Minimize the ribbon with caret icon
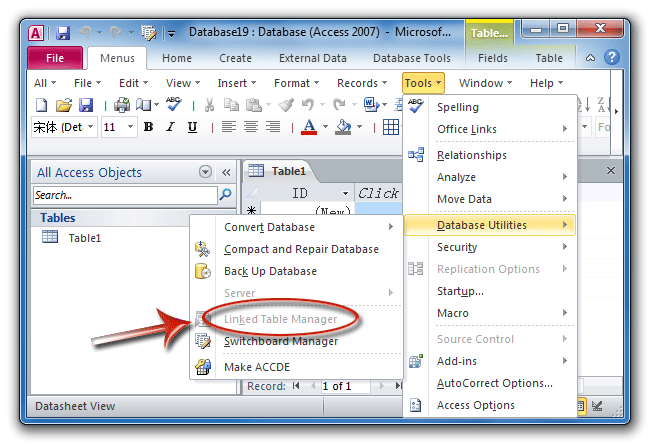 coord(590,58)
